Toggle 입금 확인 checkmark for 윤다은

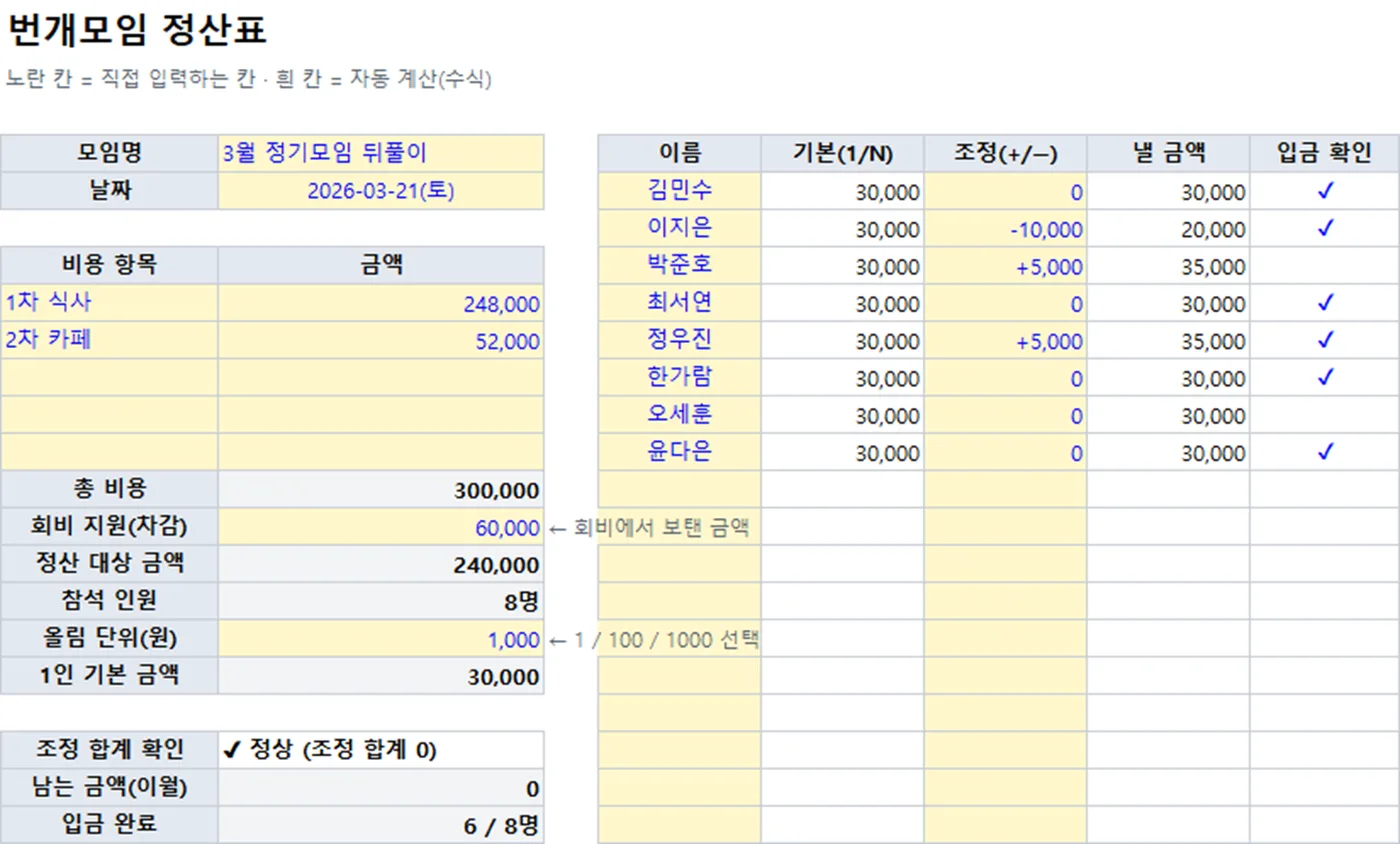click(x=1325, y=453)
